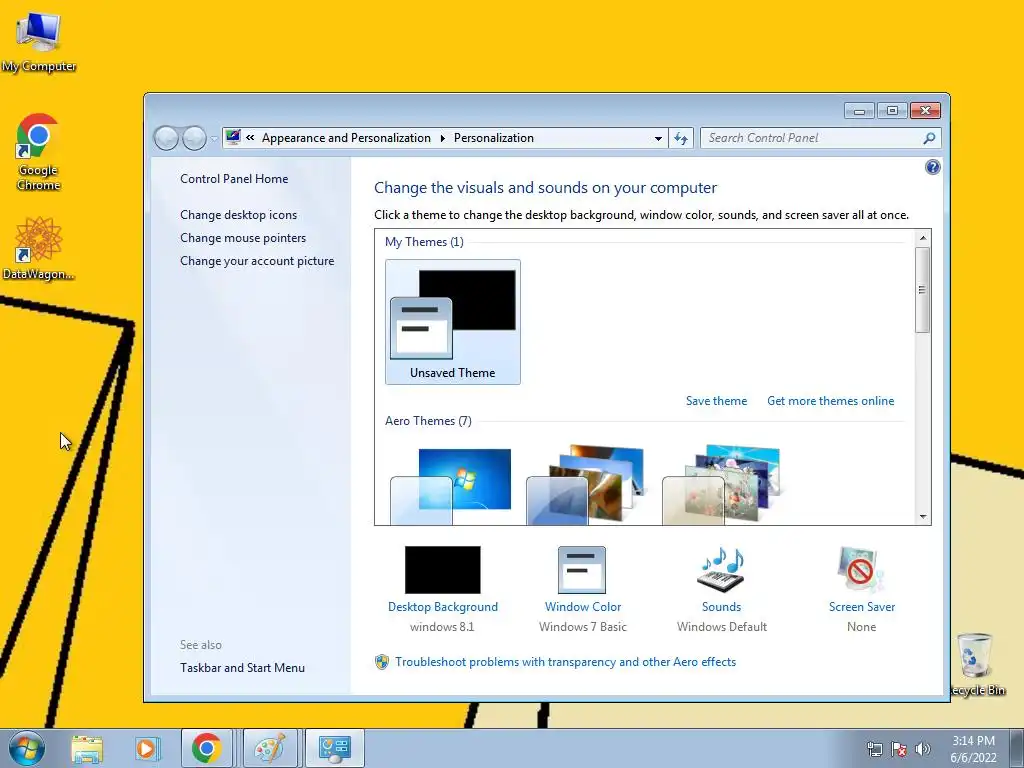The image size is (1024, 768).
Task: Expand the breadcrumb double chevron
Action: click(x=250, y=138)
